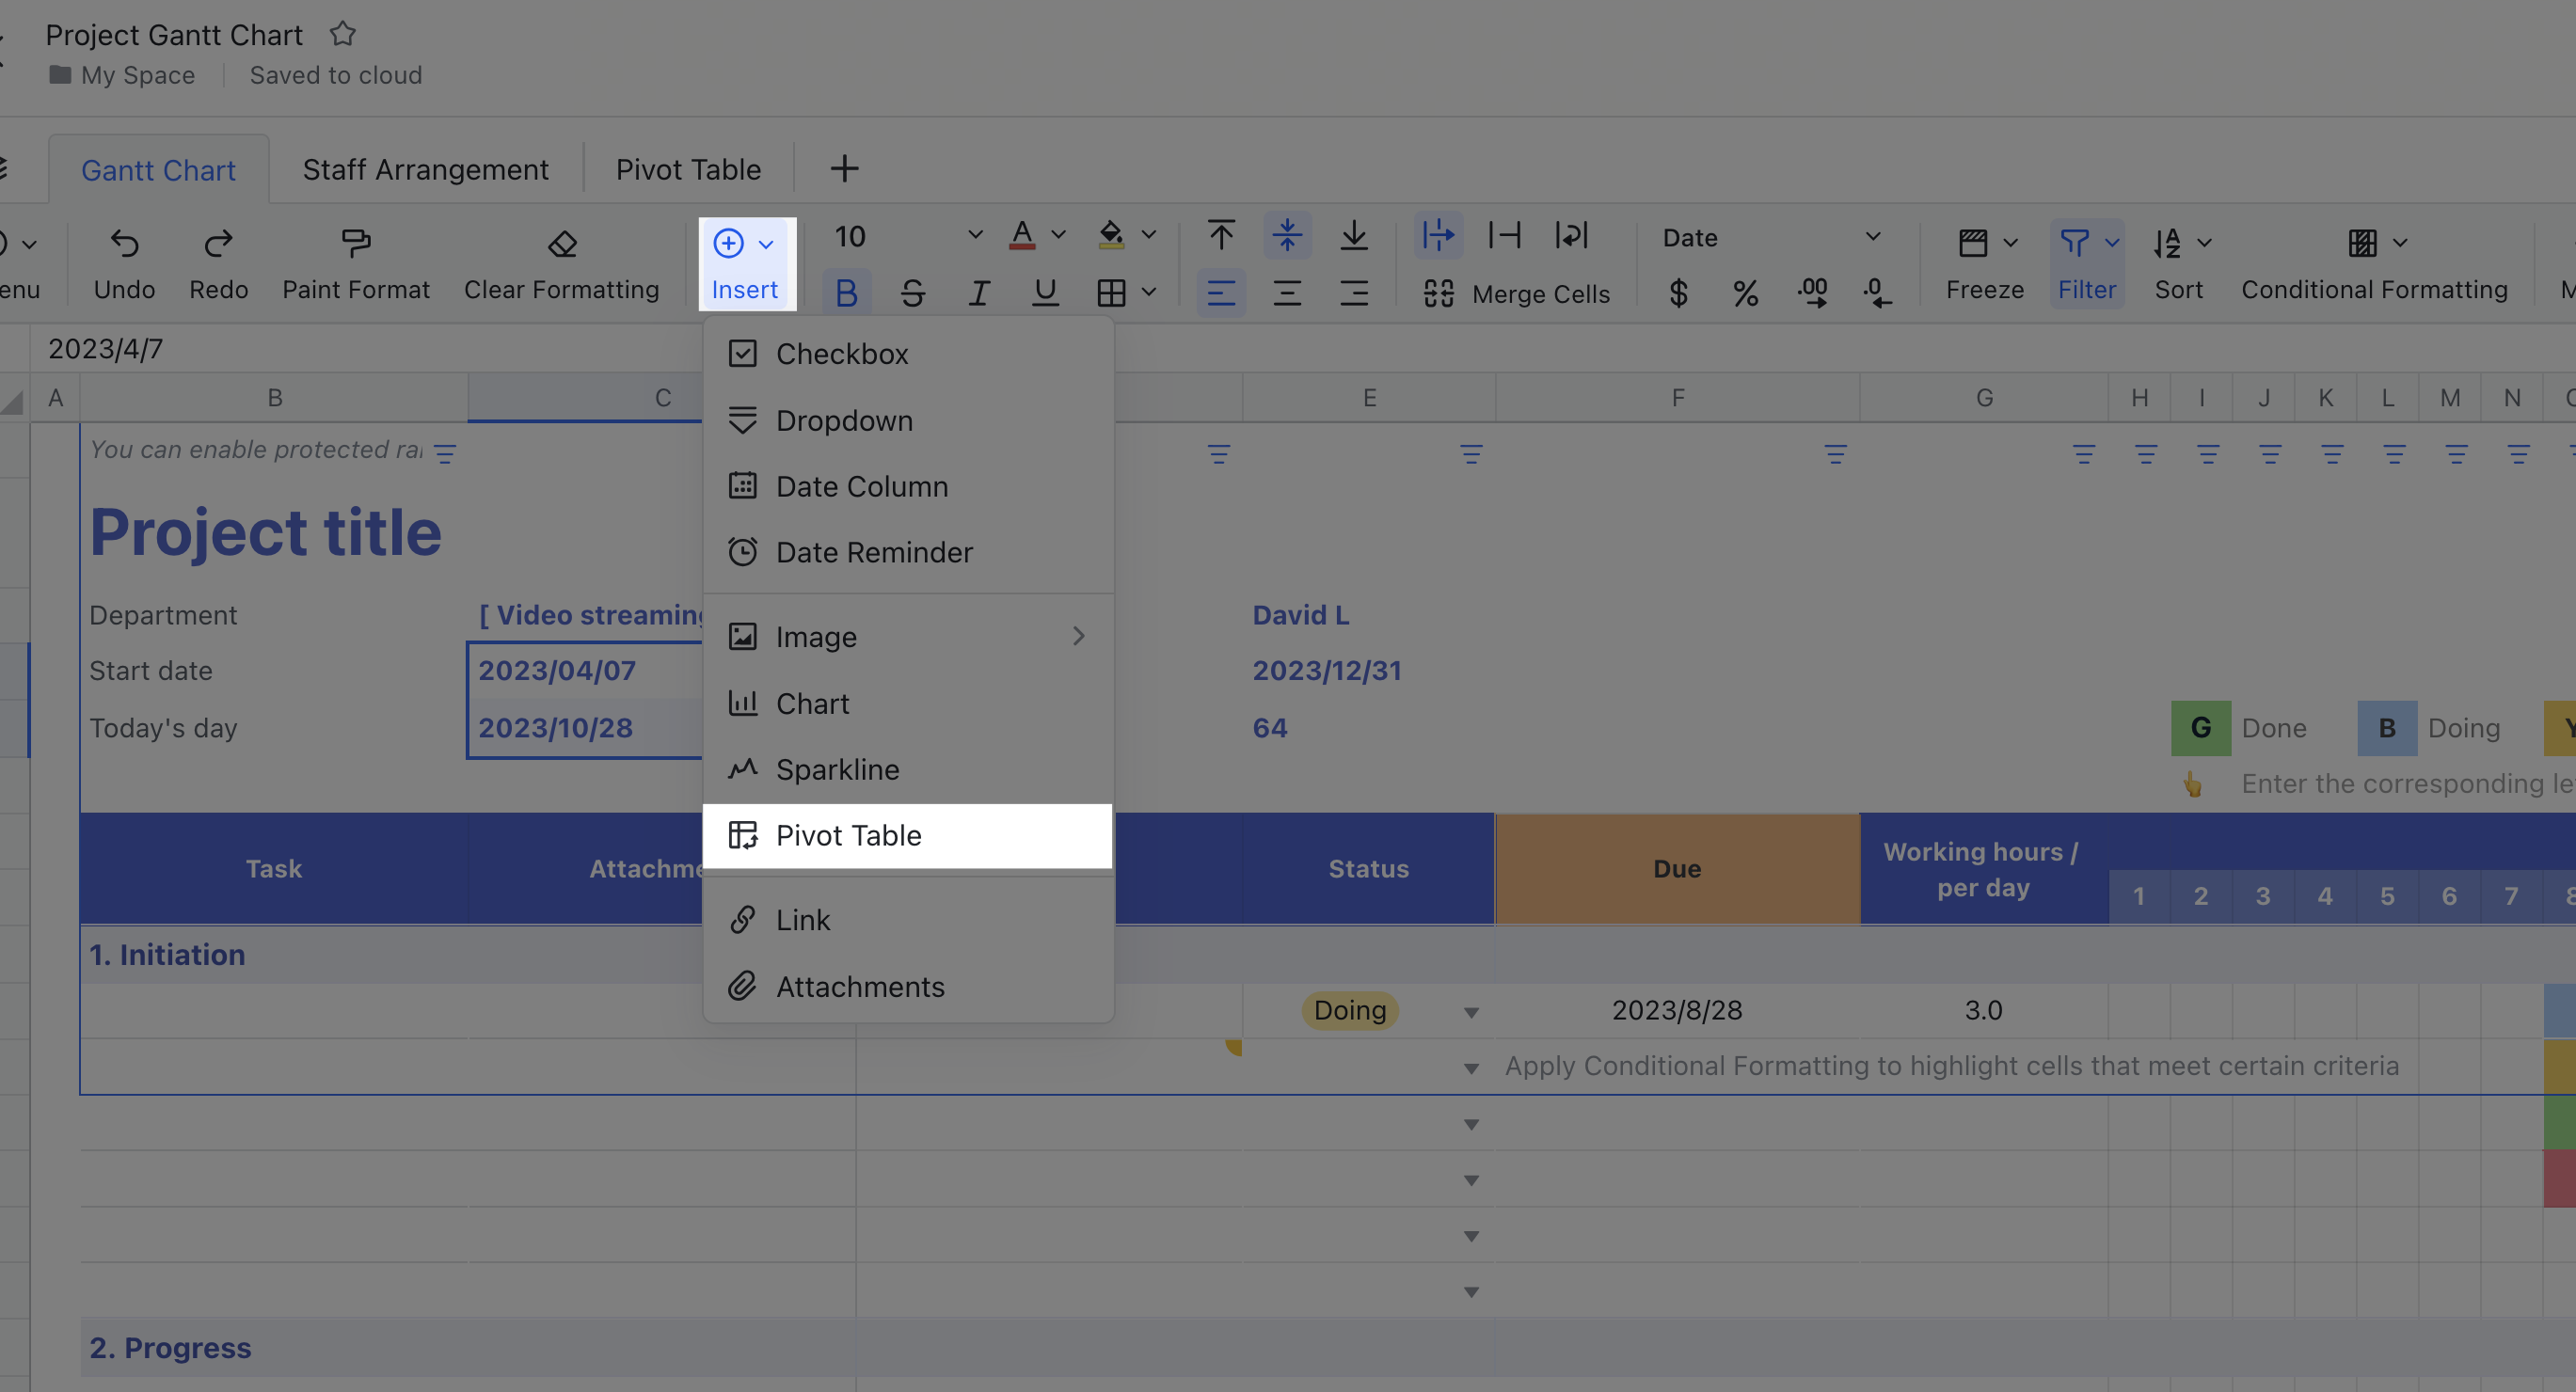Toggle bold formatting
The width and height of the screenshot is (2576, 1392).
[847, 293]
